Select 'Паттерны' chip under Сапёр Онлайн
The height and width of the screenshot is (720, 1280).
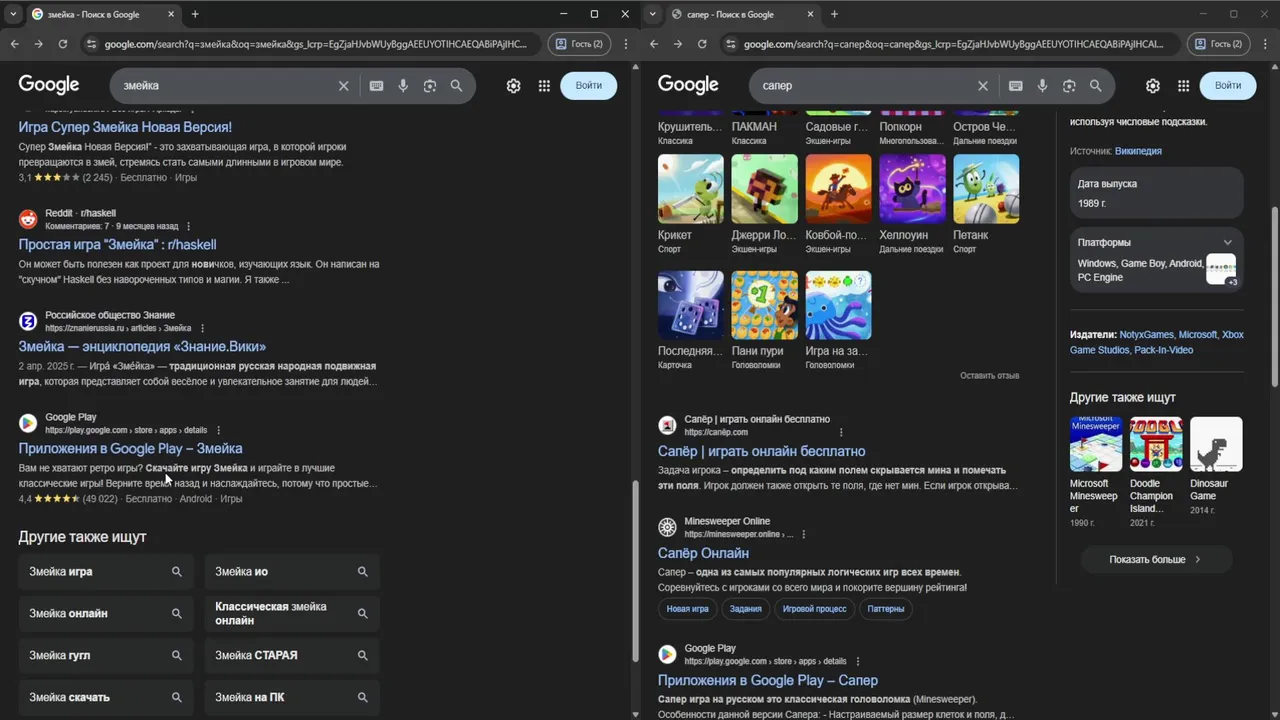coord(885,608)
